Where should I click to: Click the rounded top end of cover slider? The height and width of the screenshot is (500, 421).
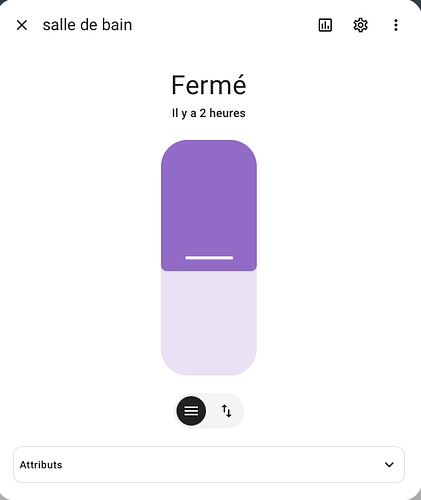click(x=209, y=152)
